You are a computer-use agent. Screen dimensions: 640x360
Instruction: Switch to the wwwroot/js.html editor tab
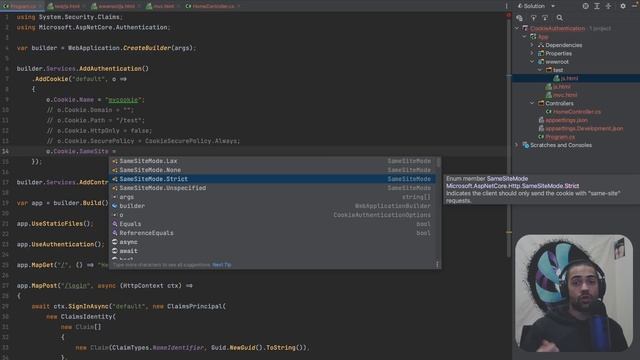[x=113, y=6]
